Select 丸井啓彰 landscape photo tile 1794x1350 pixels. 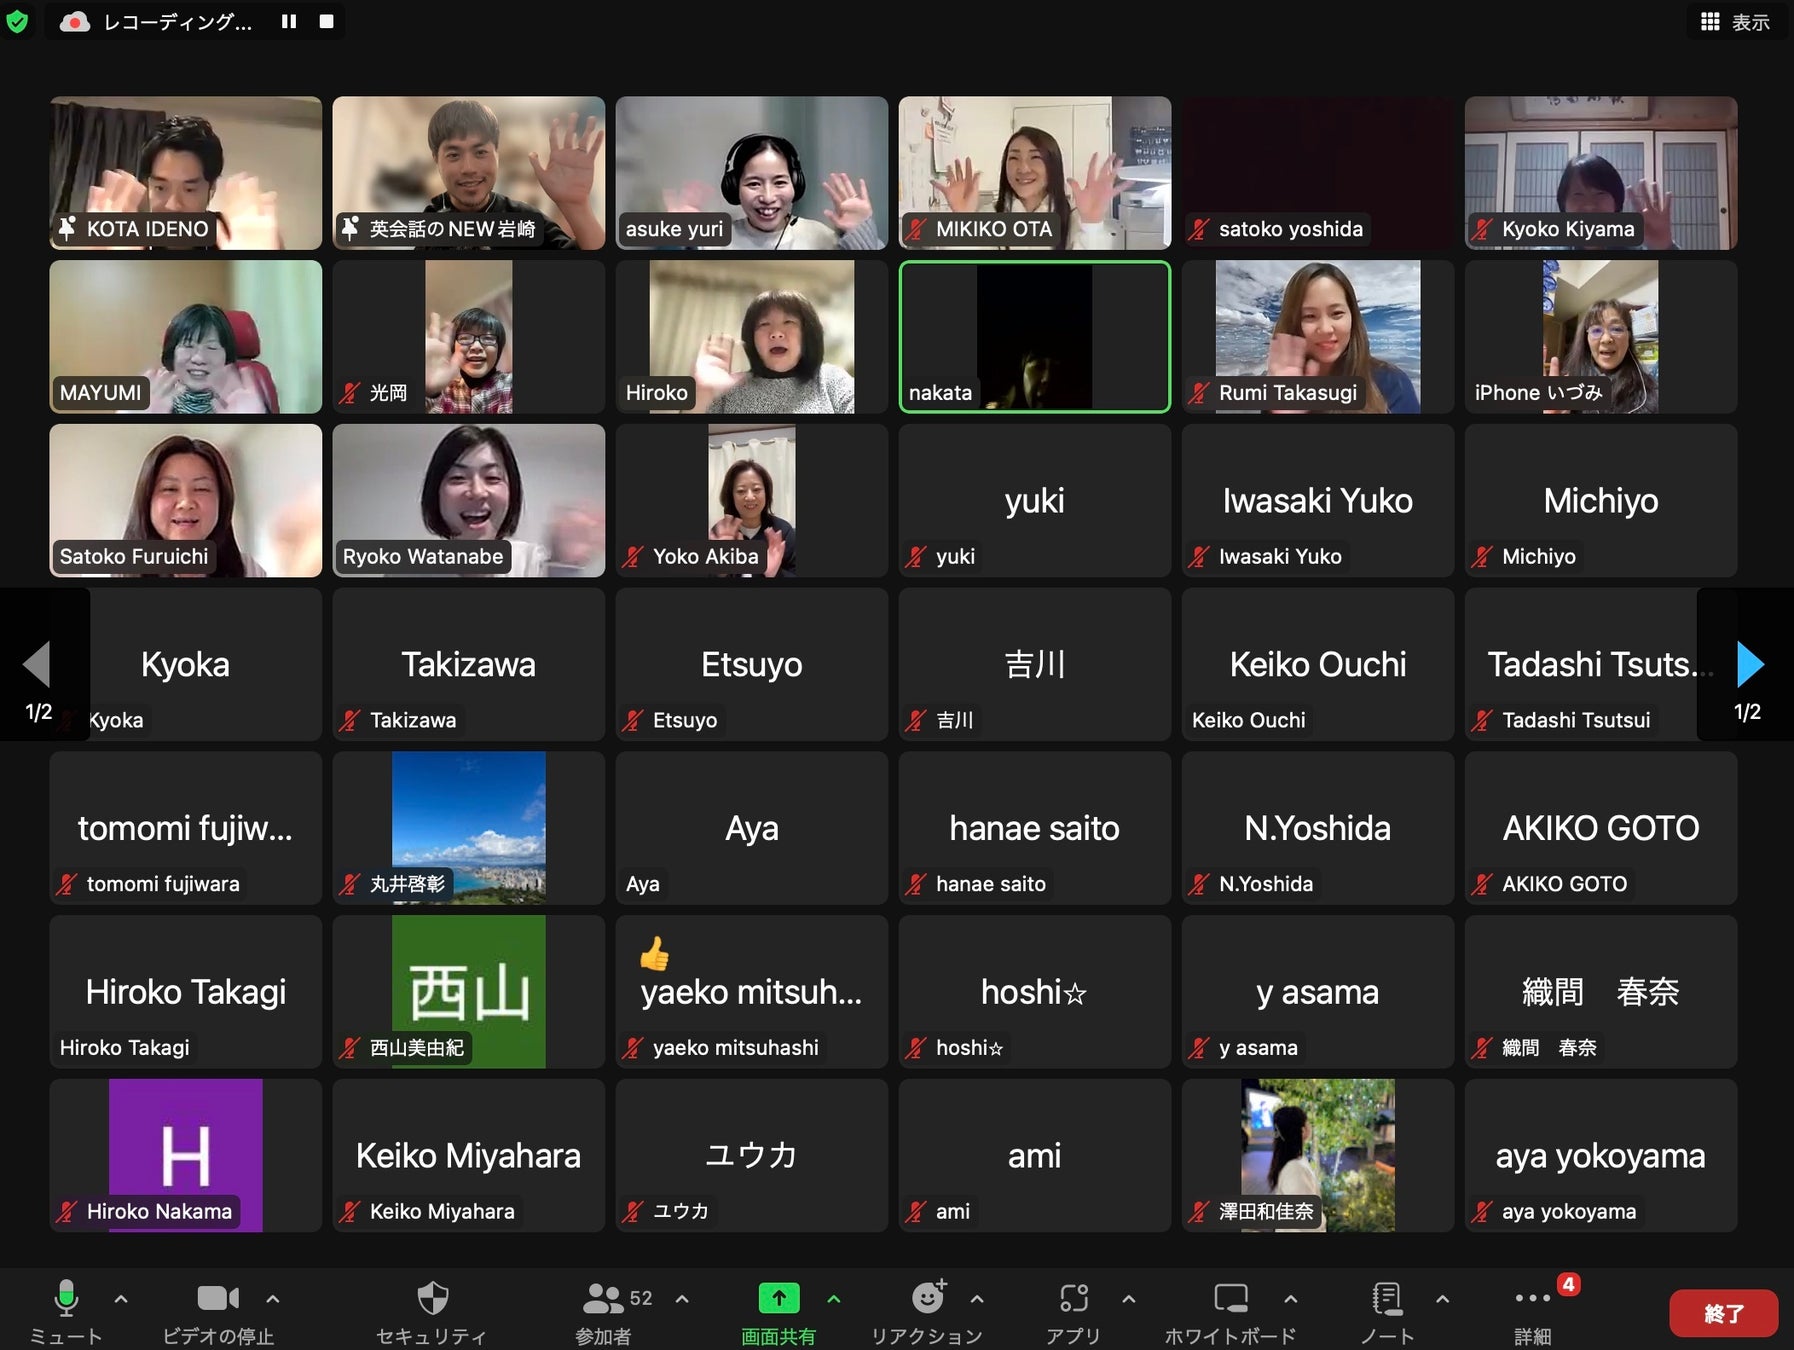coord(469,828)
